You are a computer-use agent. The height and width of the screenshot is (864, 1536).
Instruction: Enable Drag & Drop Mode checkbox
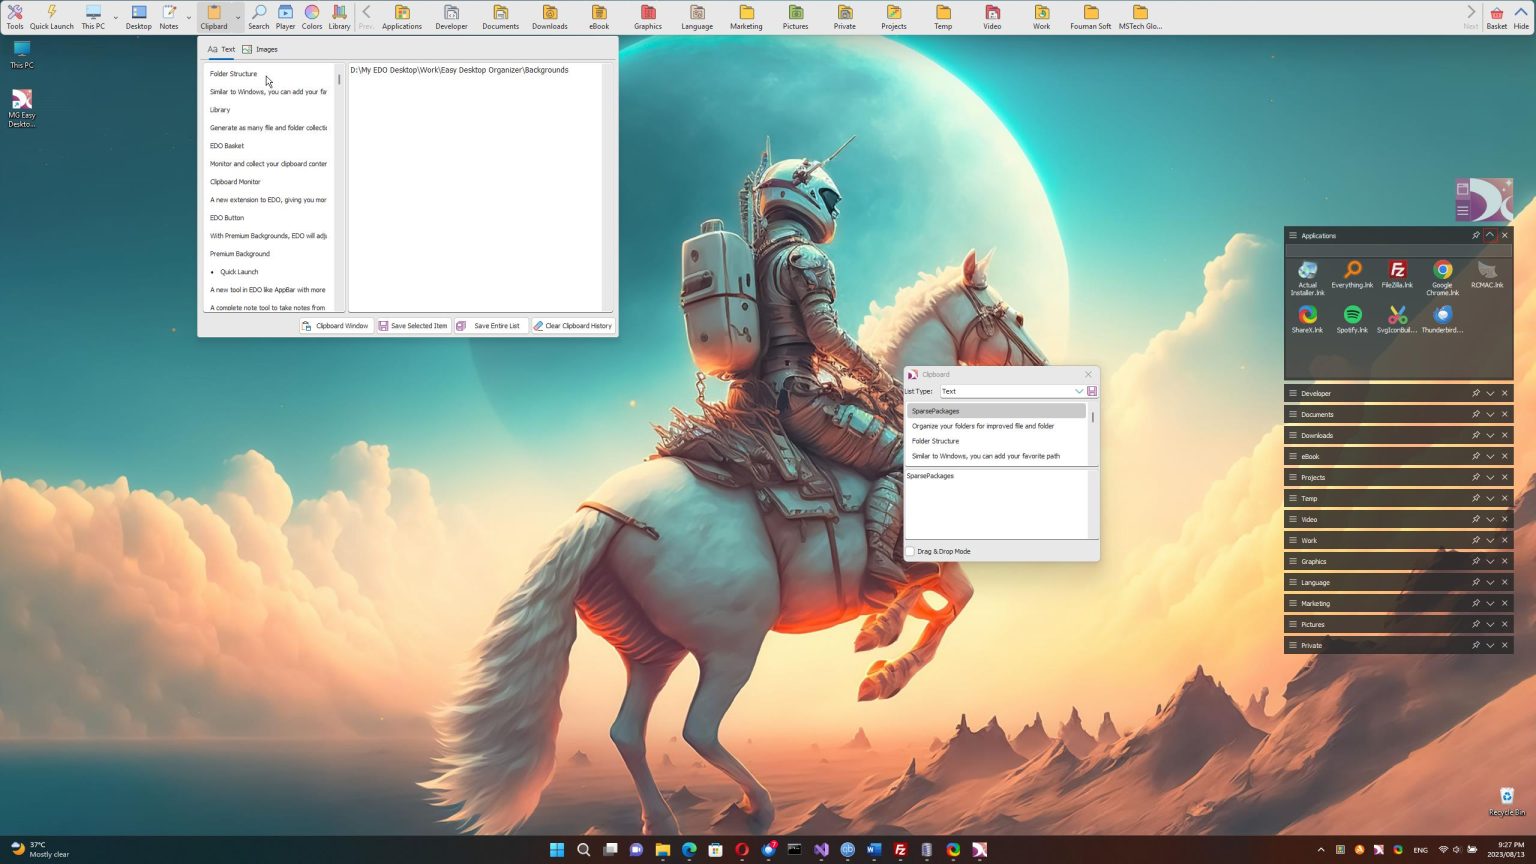coord(910,551)
